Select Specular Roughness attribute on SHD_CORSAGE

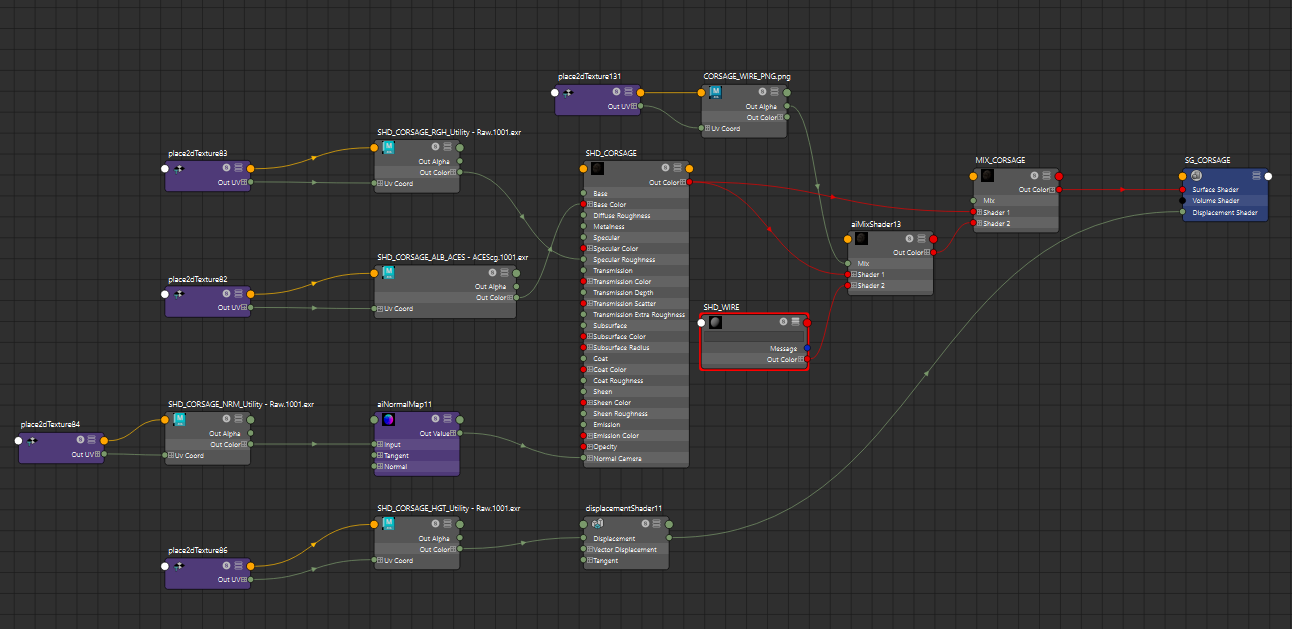tap(636, 260)
